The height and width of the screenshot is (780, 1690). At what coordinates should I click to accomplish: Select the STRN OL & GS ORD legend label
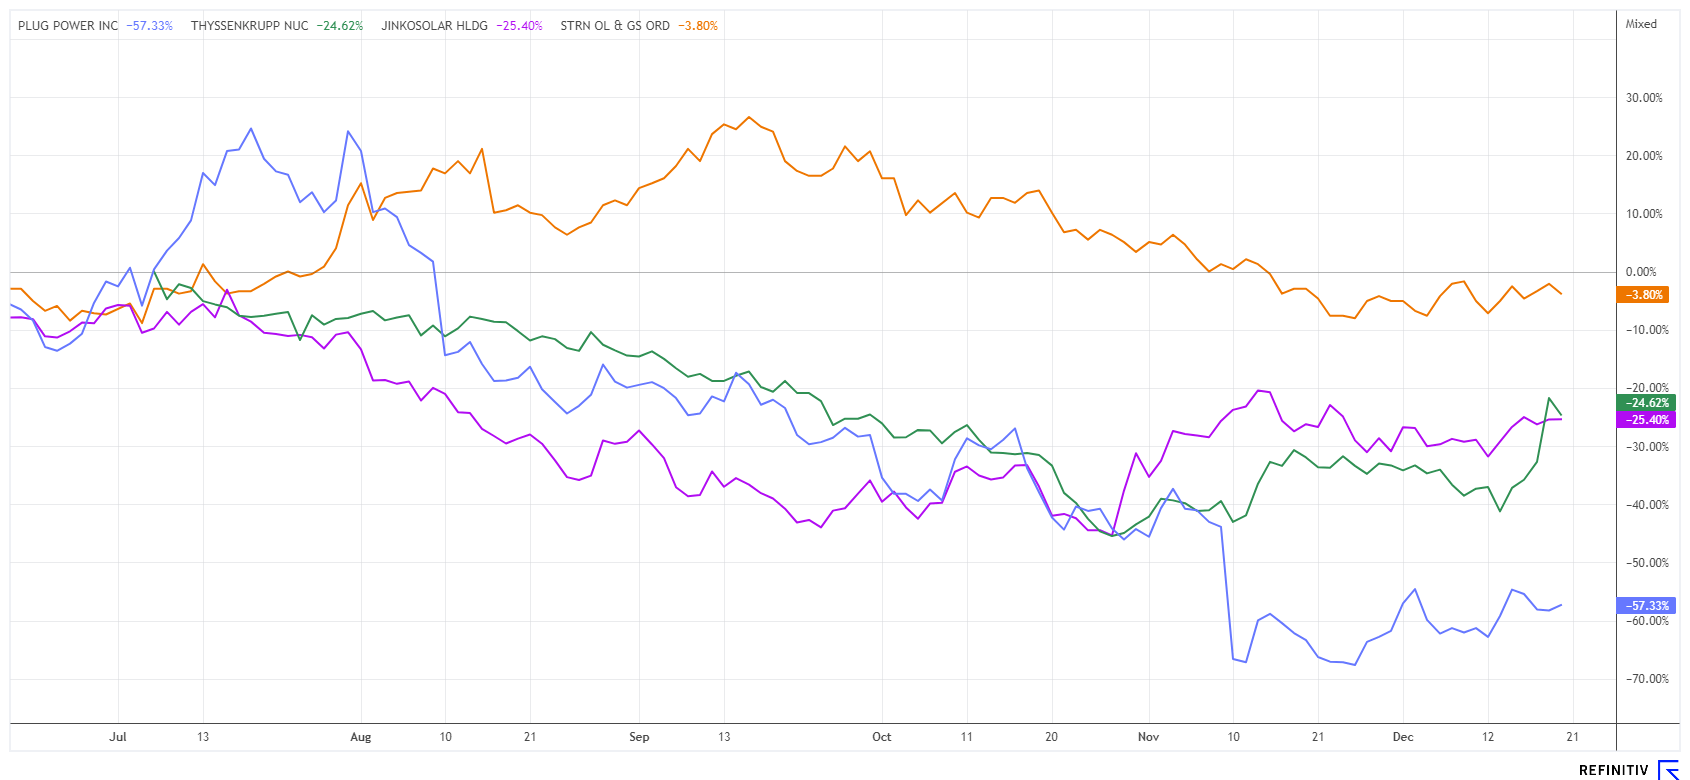pos(615,26)
